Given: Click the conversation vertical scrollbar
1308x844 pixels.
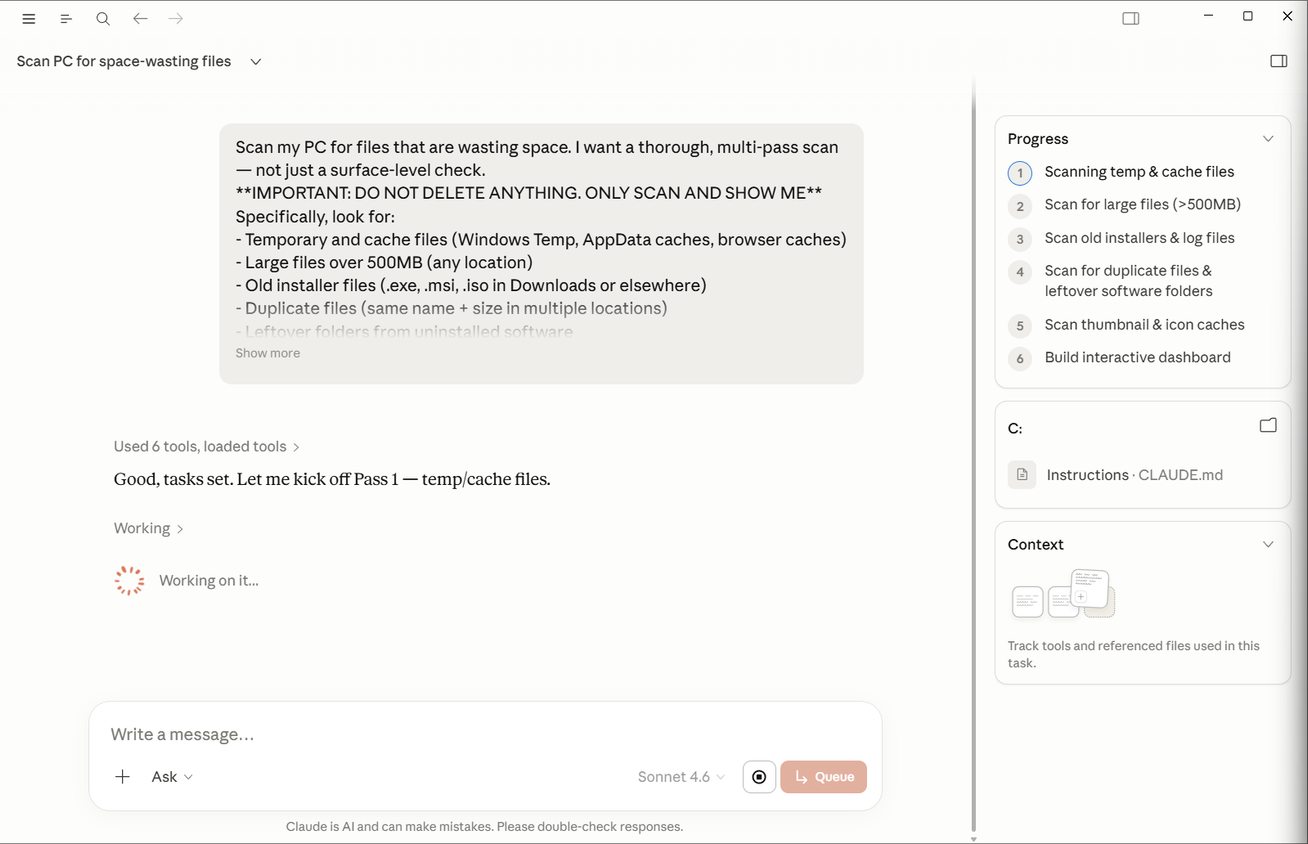Looking at the screenshot, I should (x=973, y=460).
